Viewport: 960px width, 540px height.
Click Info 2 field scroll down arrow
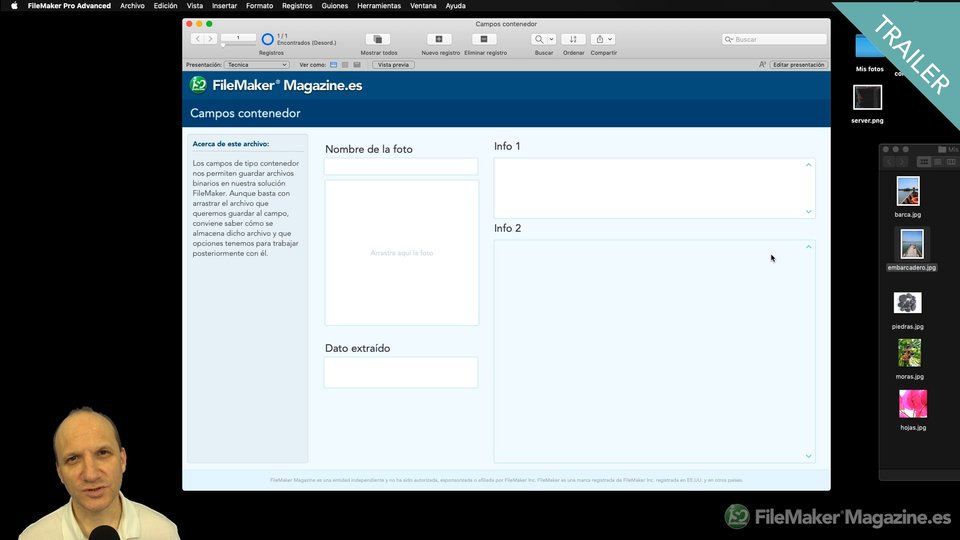[808, 456]
